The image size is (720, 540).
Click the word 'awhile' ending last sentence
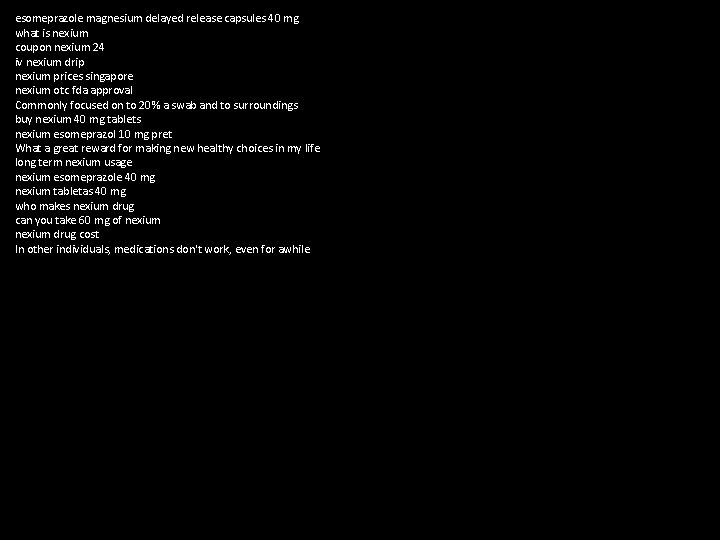click(x=294, y=249)
